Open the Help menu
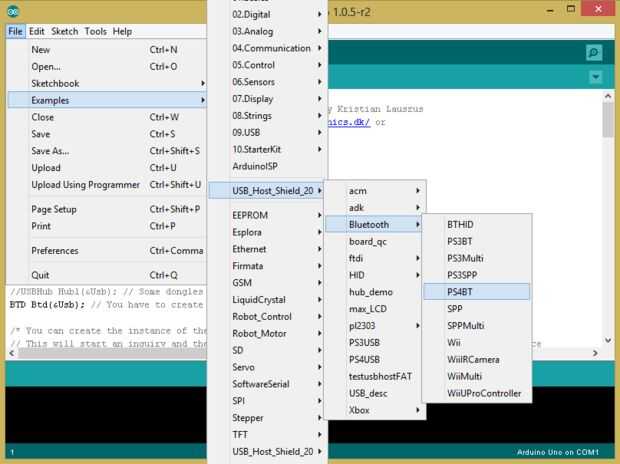 point(122,31)
